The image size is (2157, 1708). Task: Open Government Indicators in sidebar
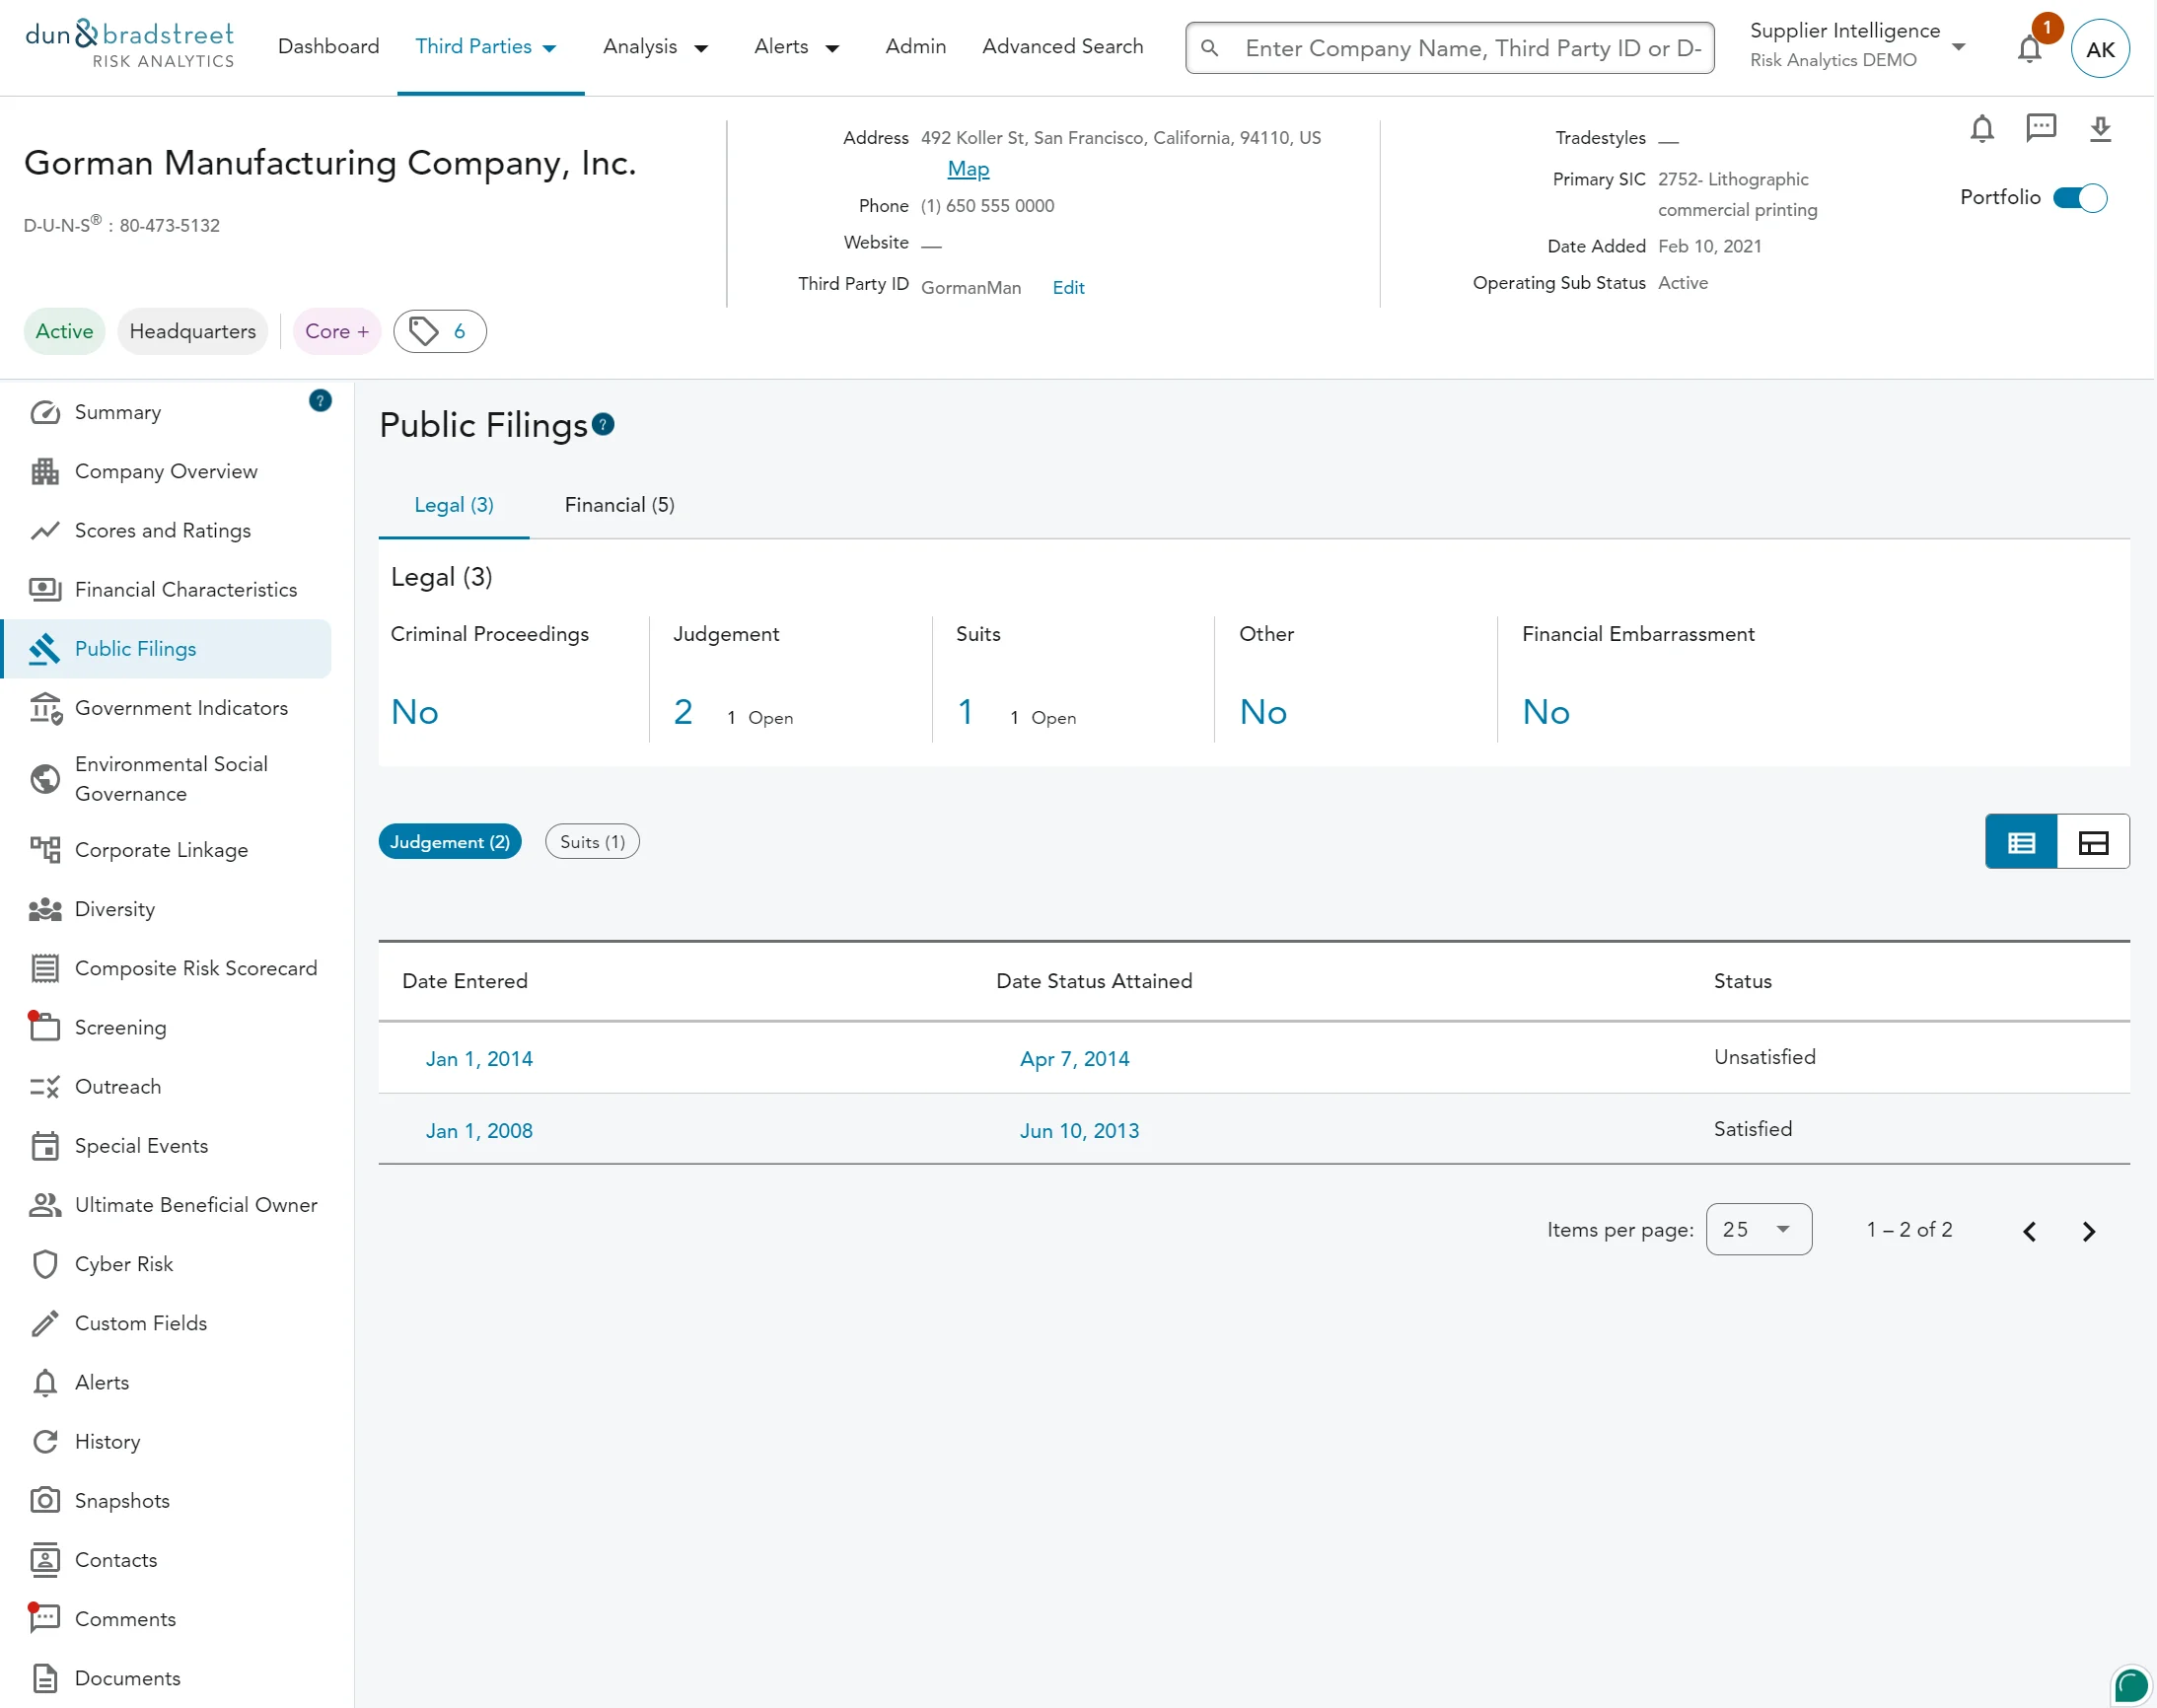tap(181, 708)
